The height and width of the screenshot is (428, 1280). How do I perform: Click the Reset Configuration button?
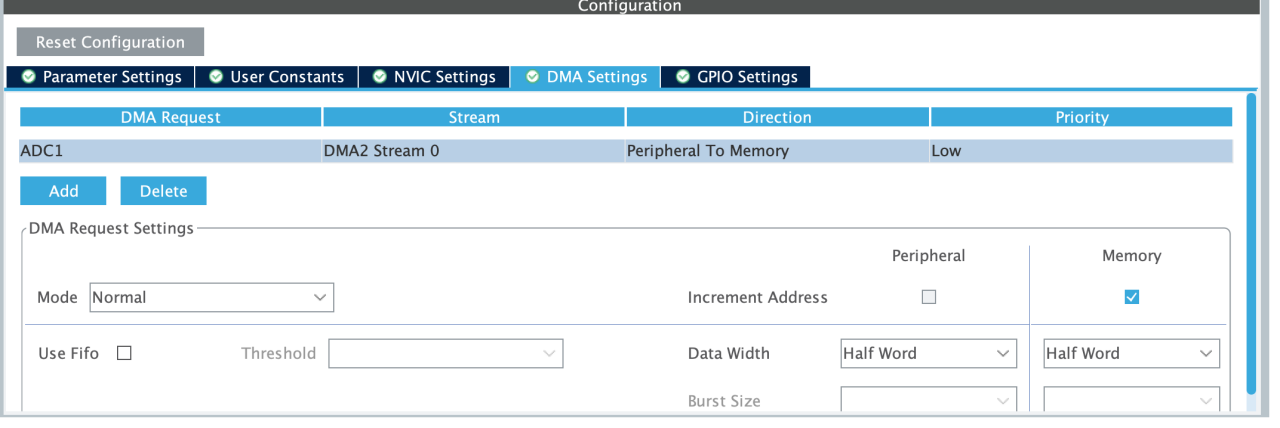tap(110, 42)
